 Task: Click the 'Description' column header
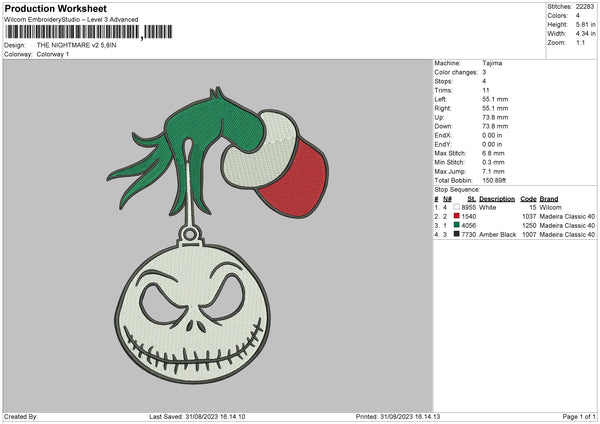point(497,199)
